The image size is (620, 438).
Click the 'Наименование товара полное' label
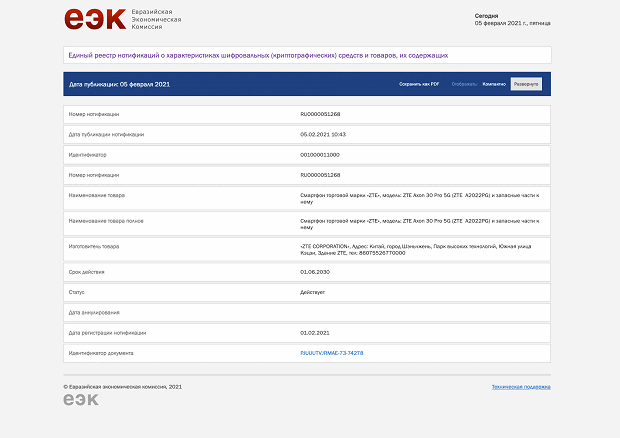click(106, 221)
